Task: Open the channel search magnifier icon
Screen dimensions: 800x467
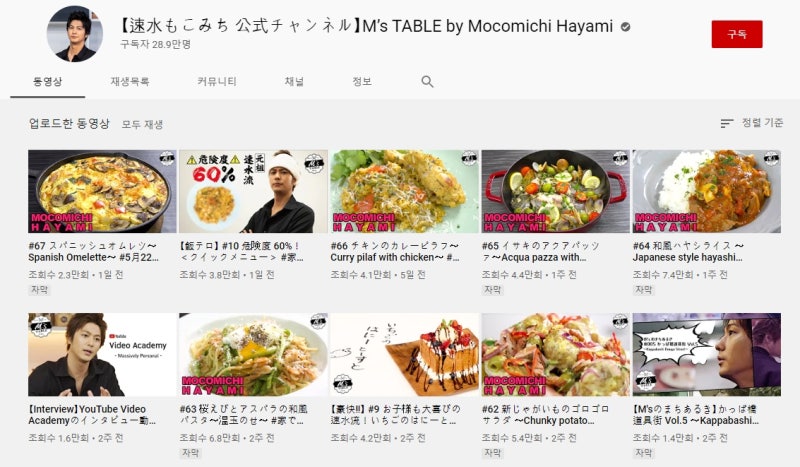Action: [x=427, y=82]
